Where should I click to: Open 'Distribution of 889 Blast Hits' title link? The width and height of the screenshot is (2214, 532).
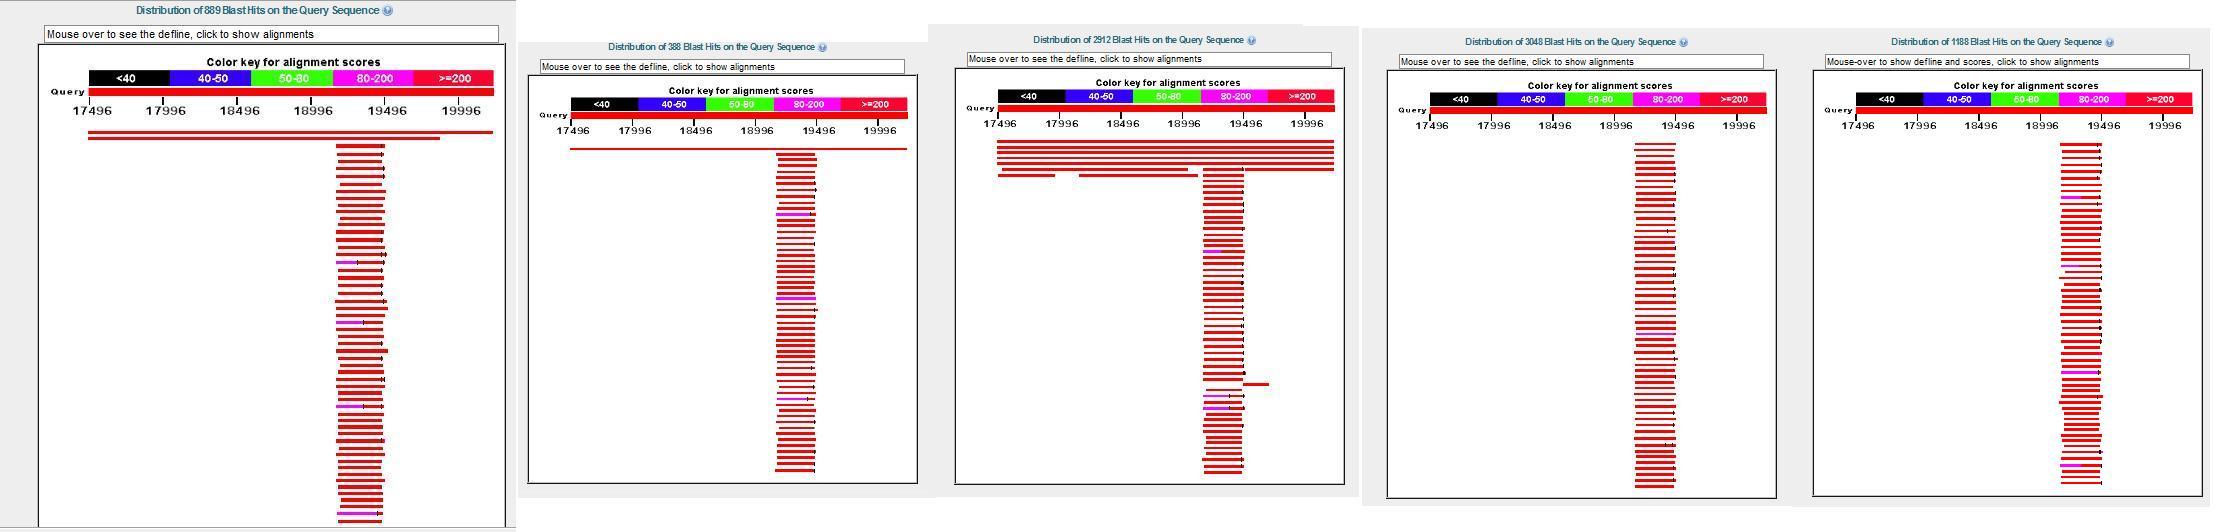pos(259,11)
